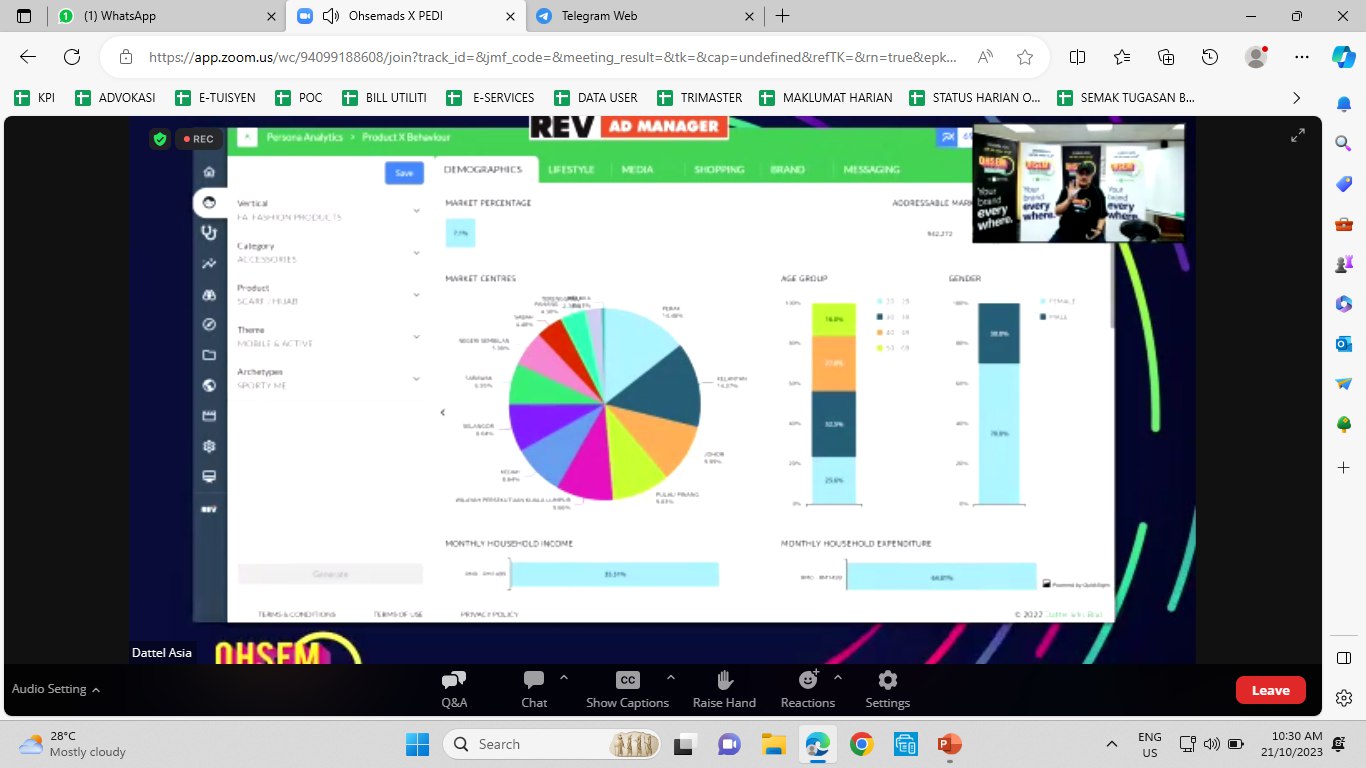Viewport: 1366px width, 768px height.
Task: Click the greyed Generate button
Action: tap(330, 574)
